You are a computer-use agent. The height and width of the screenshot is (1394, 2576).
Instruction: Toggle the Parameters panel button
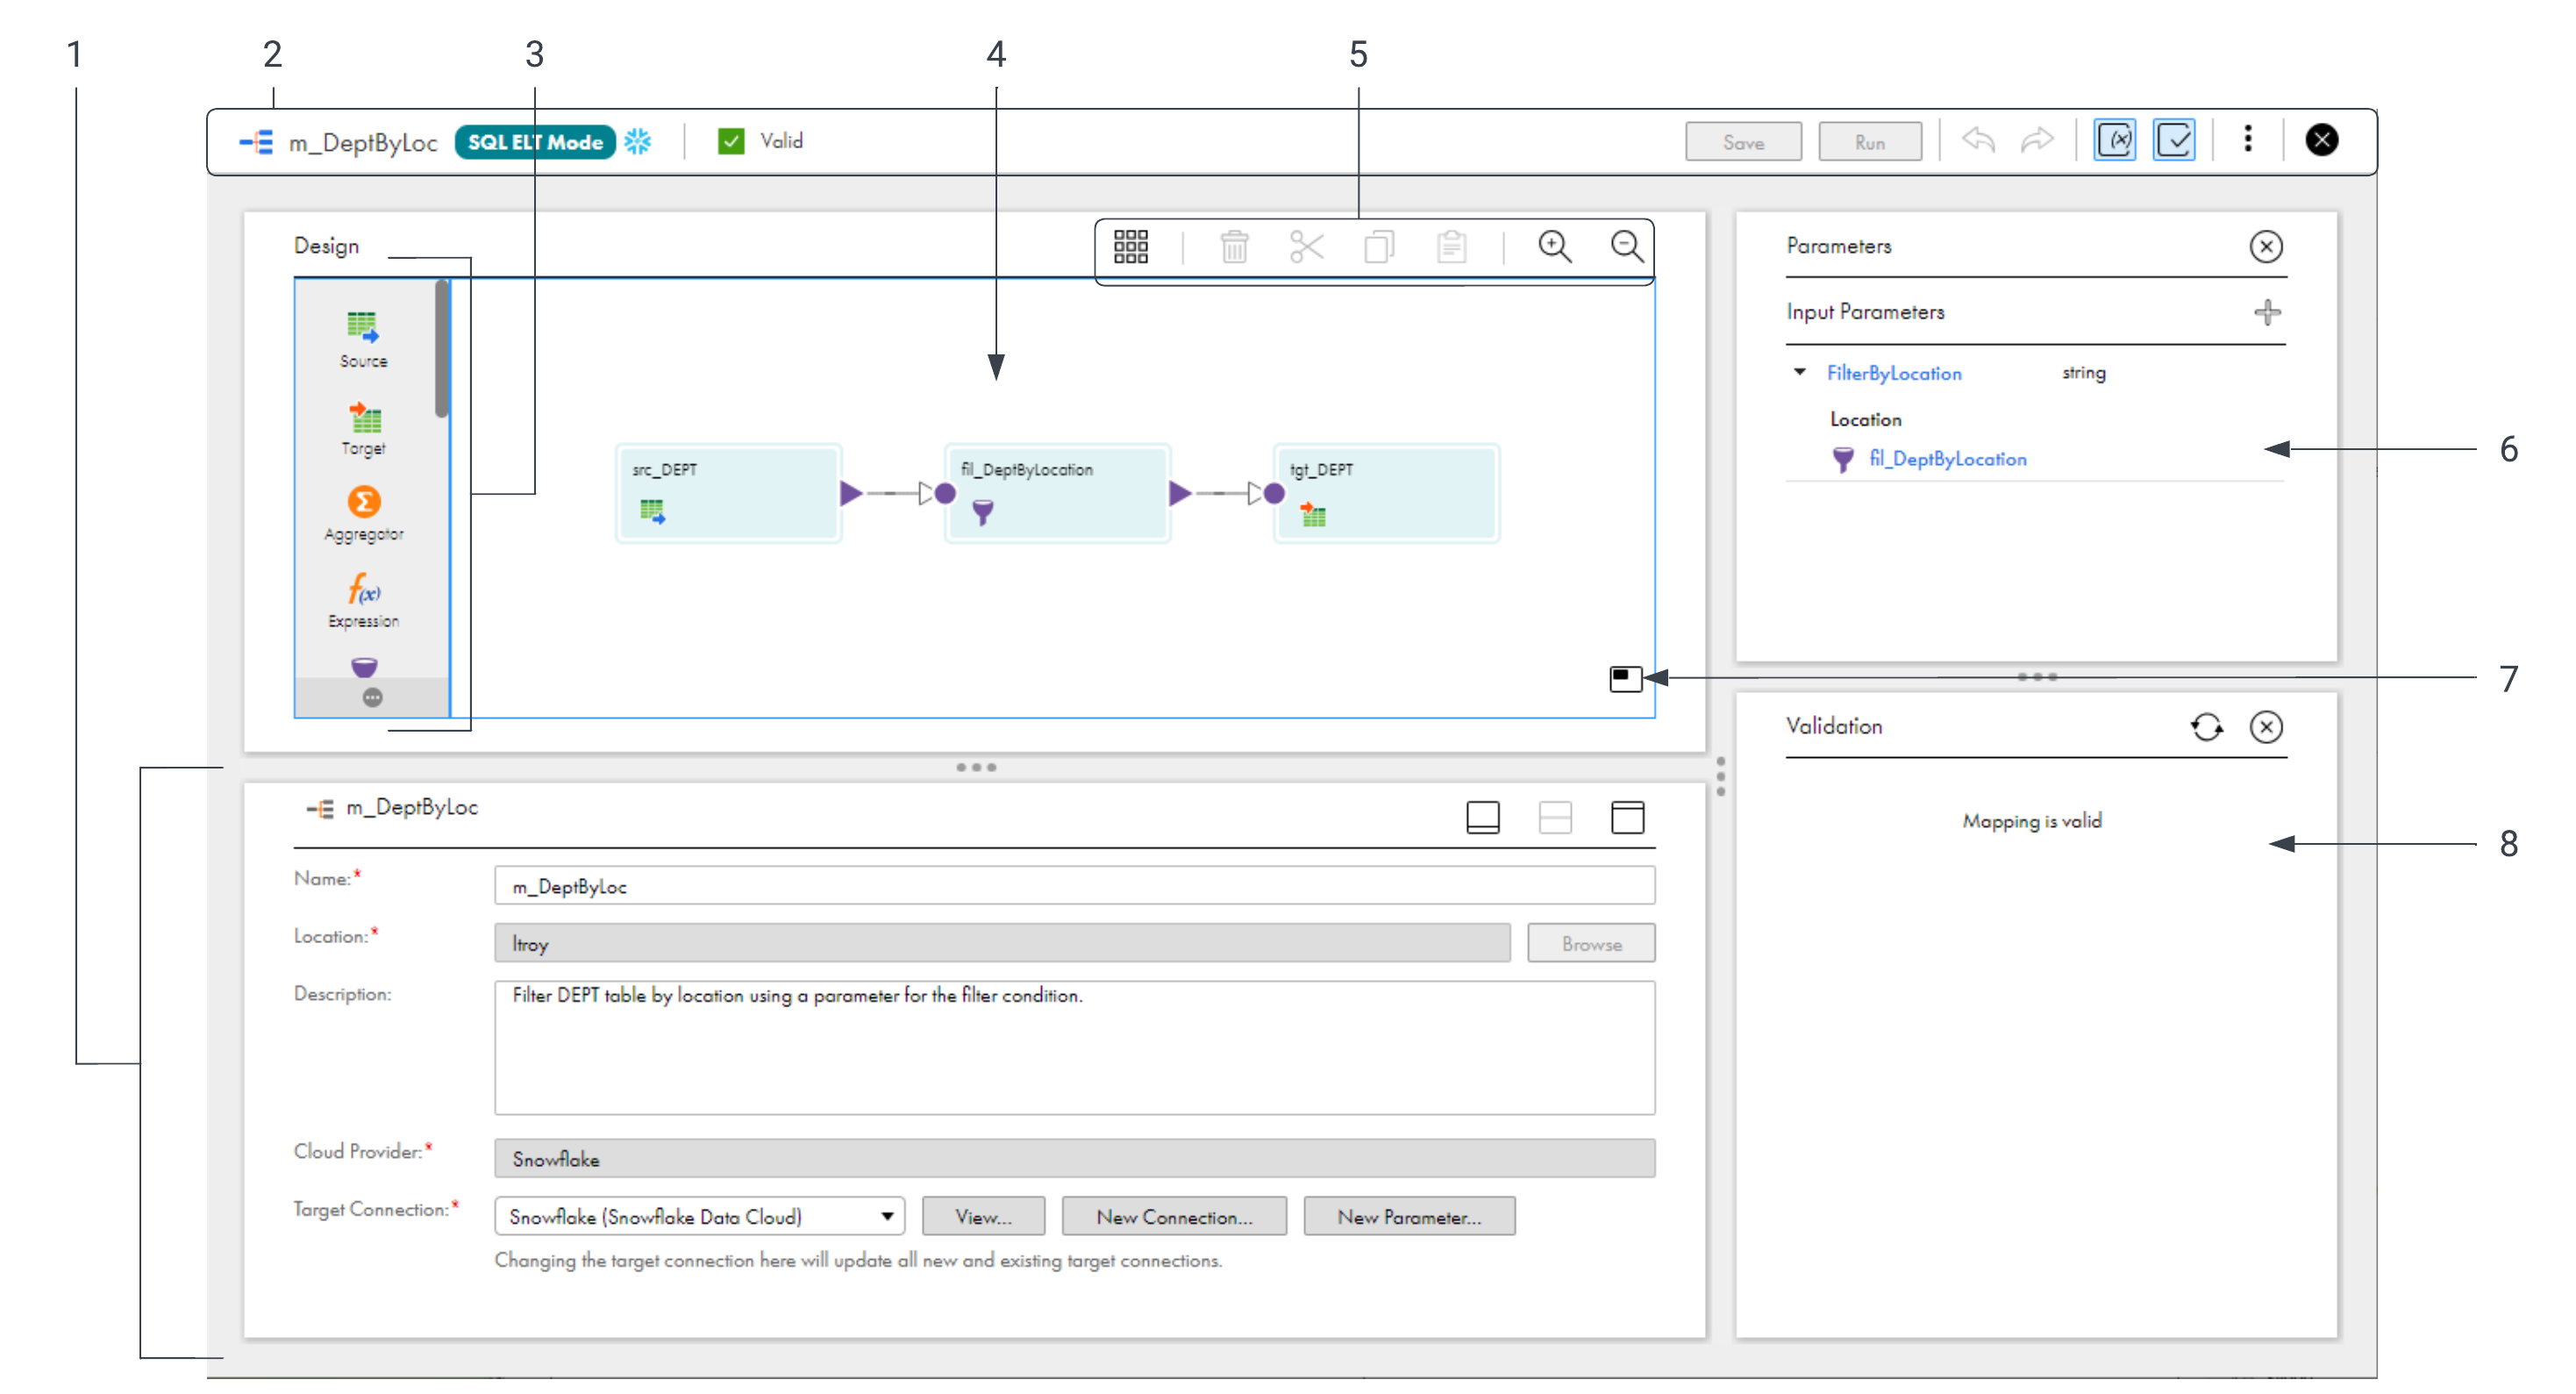(x=2115, y=141)
